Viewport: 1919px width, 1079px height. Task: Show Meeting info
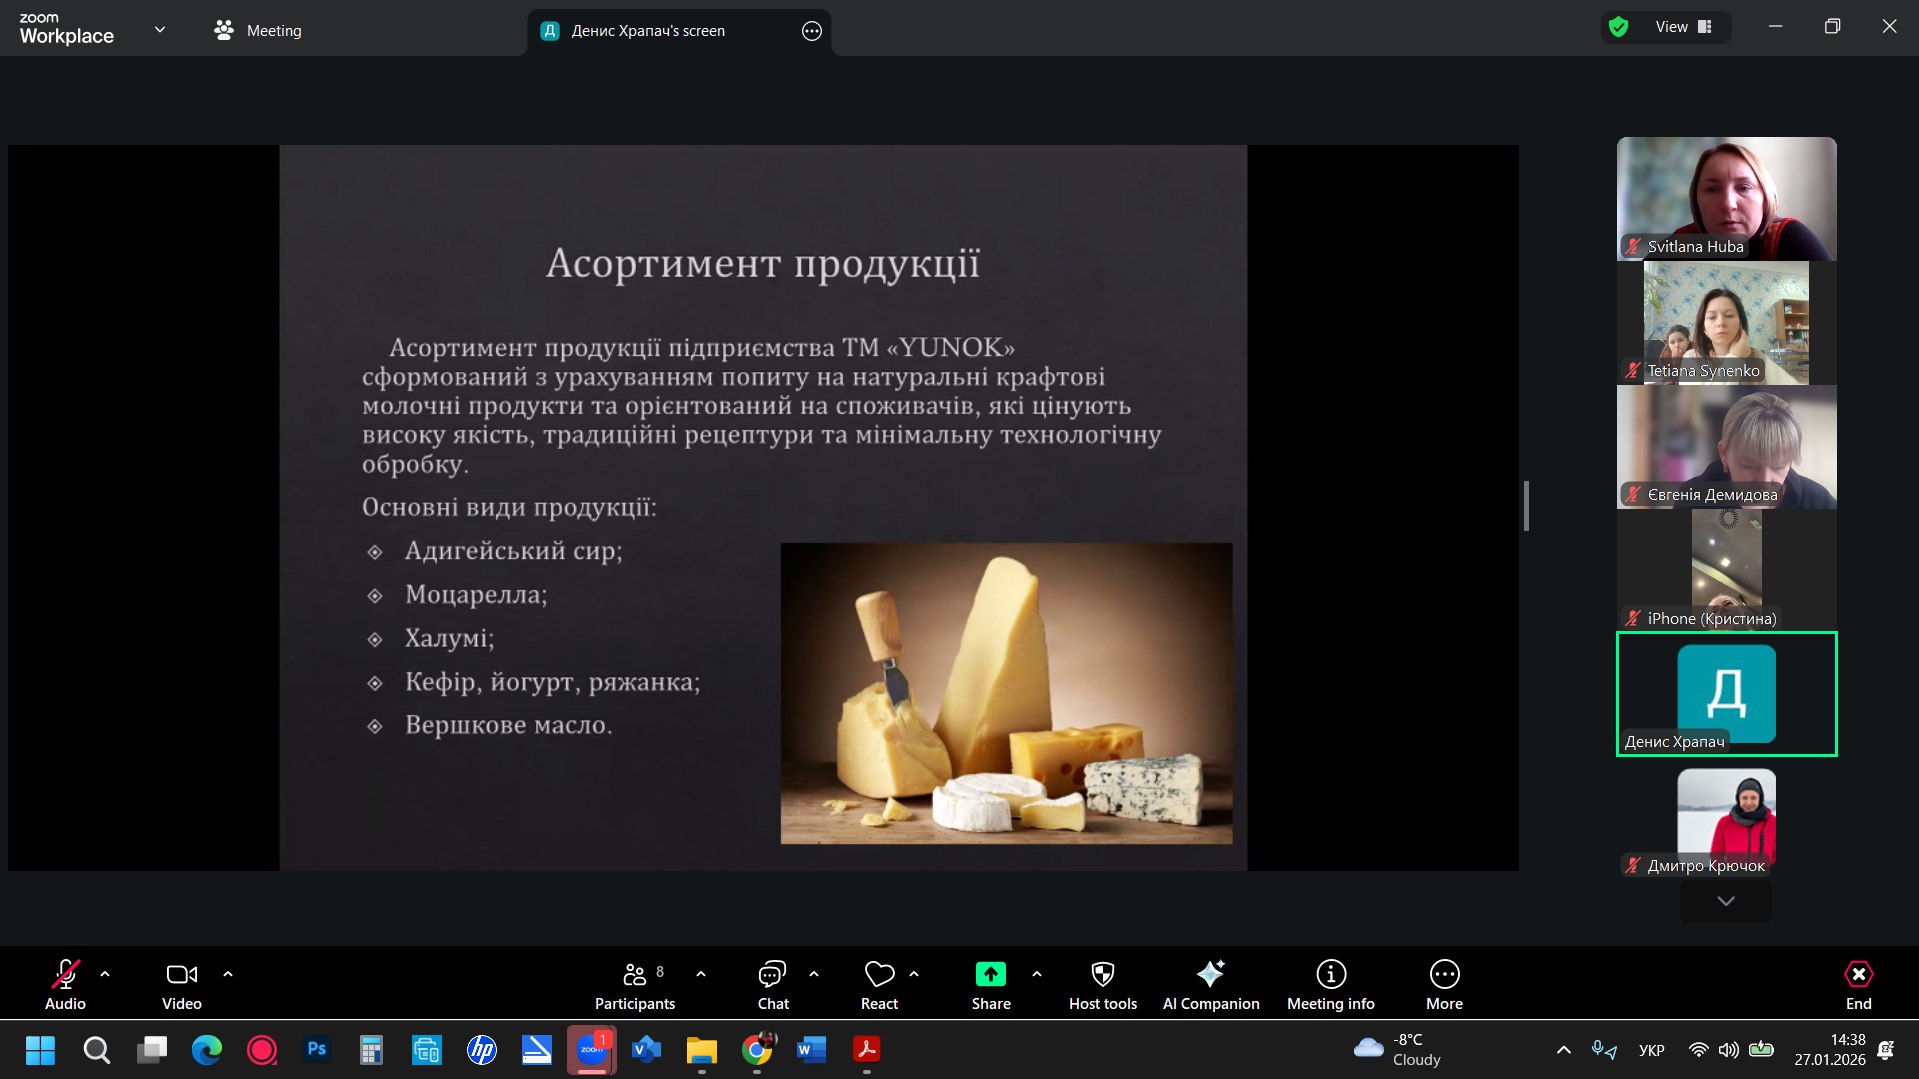[x=1330, y=985]
